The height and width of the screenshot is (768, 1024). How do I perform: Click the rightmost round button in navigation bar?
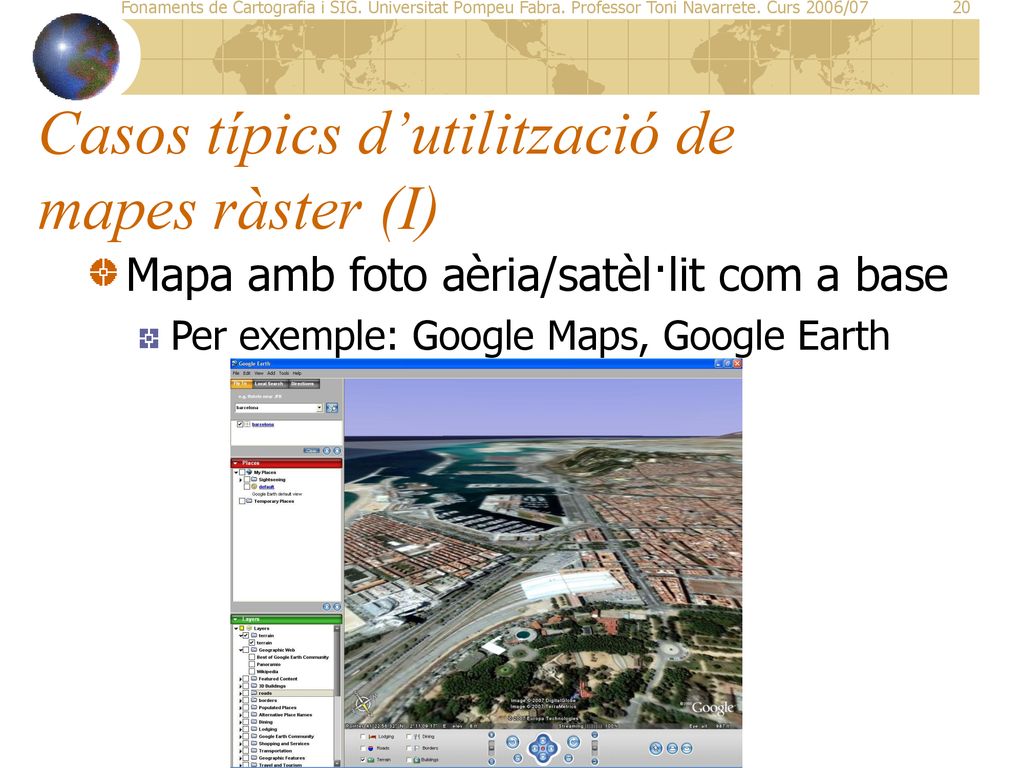(x=686, y=748)
